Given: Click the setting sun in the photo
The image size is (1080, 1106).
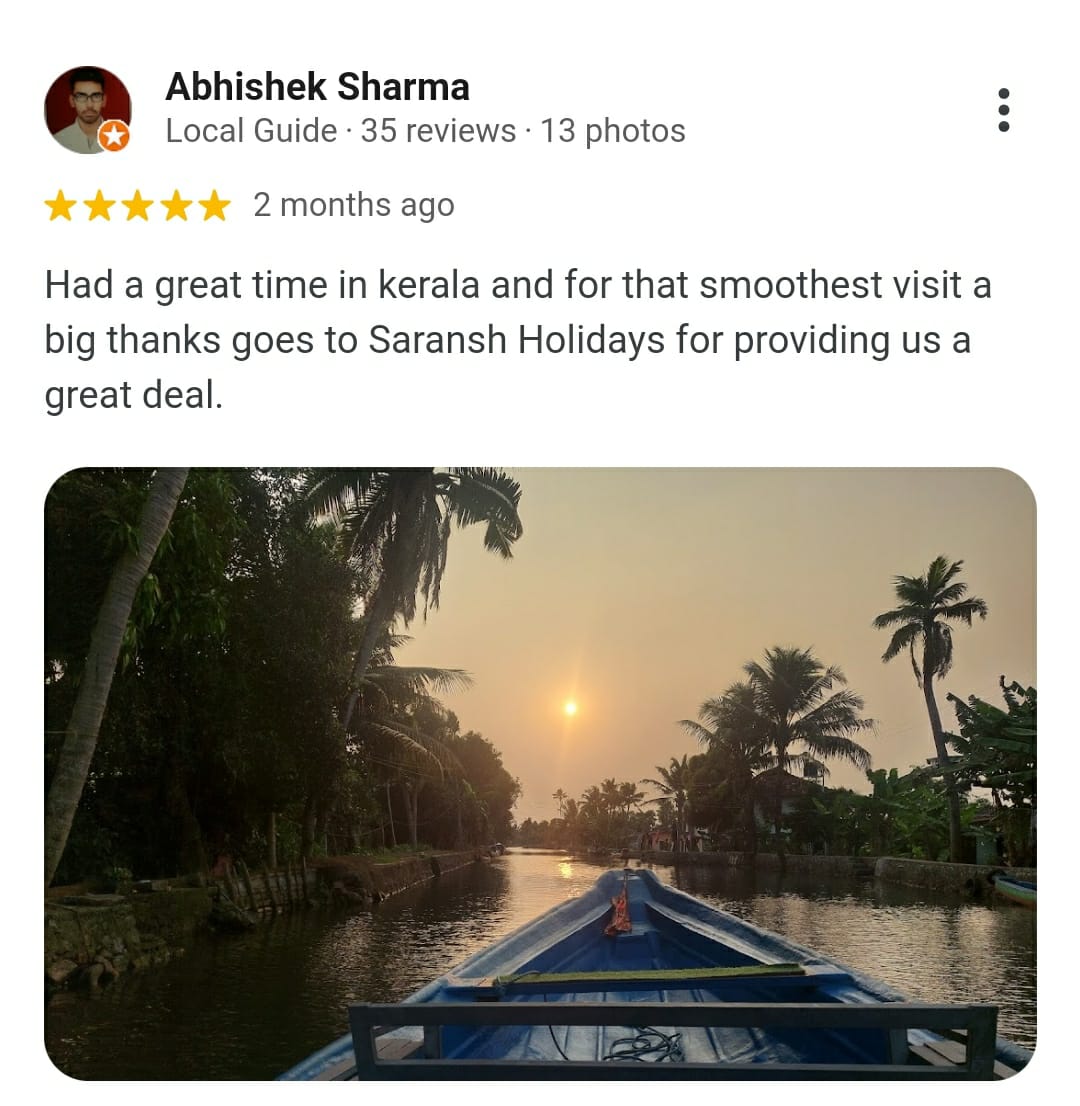Looking at the screenshot, I should [x=571, y=707].
